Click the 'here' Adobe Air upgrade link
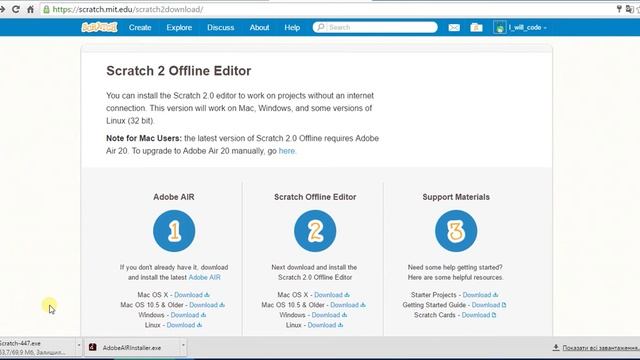The width and height of the screenshot is (640, 360). (287, 151)
